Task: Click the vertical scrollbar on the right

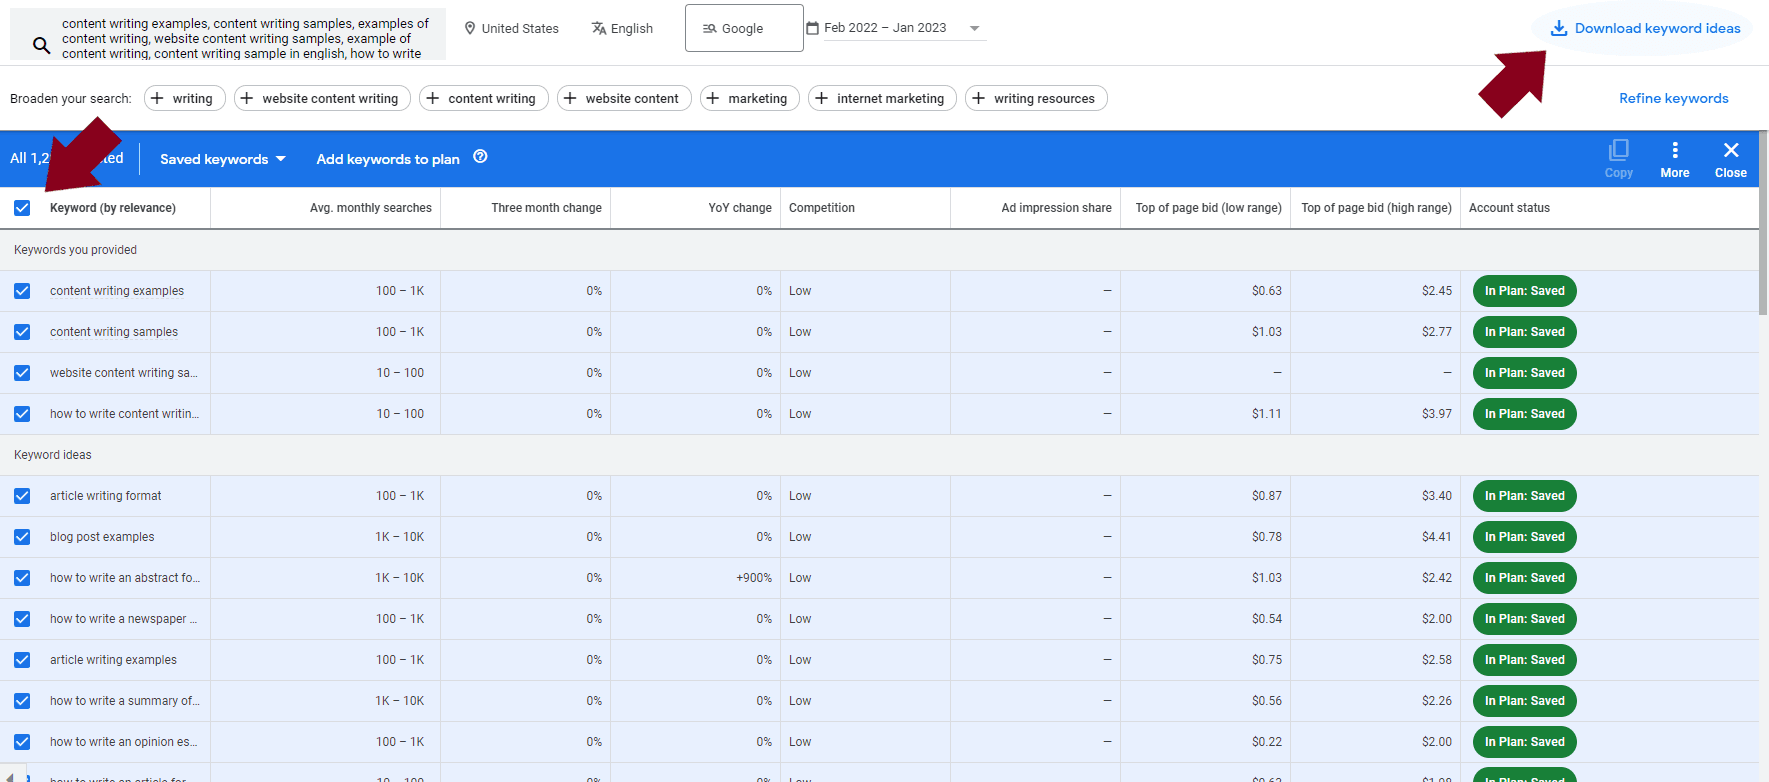Action: [1763, 225]
